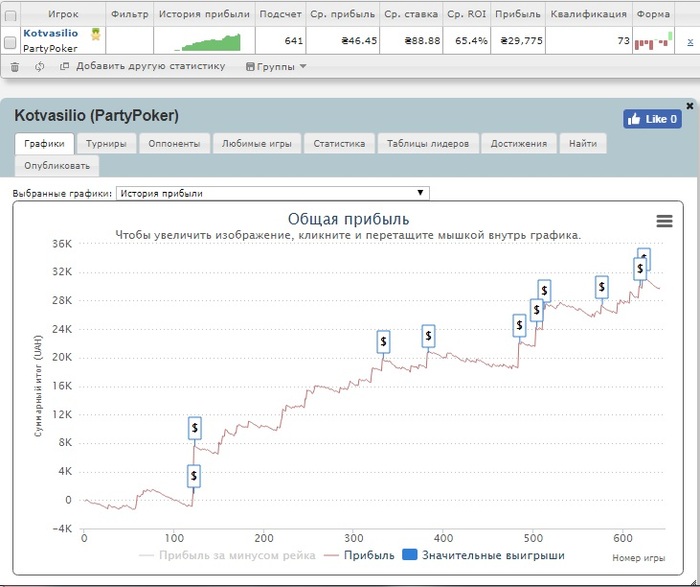
Task: Sort by the Квалификация column header
Action: click(588, 14)
